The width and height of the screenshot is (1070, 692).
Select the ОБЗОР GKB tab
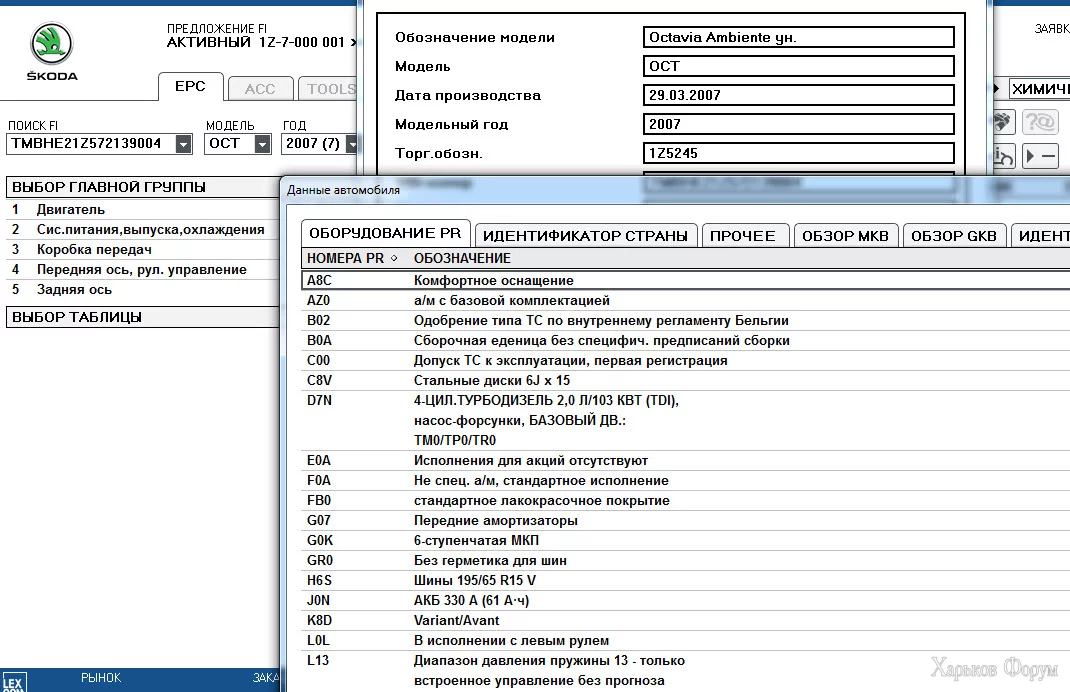point(954,236)
